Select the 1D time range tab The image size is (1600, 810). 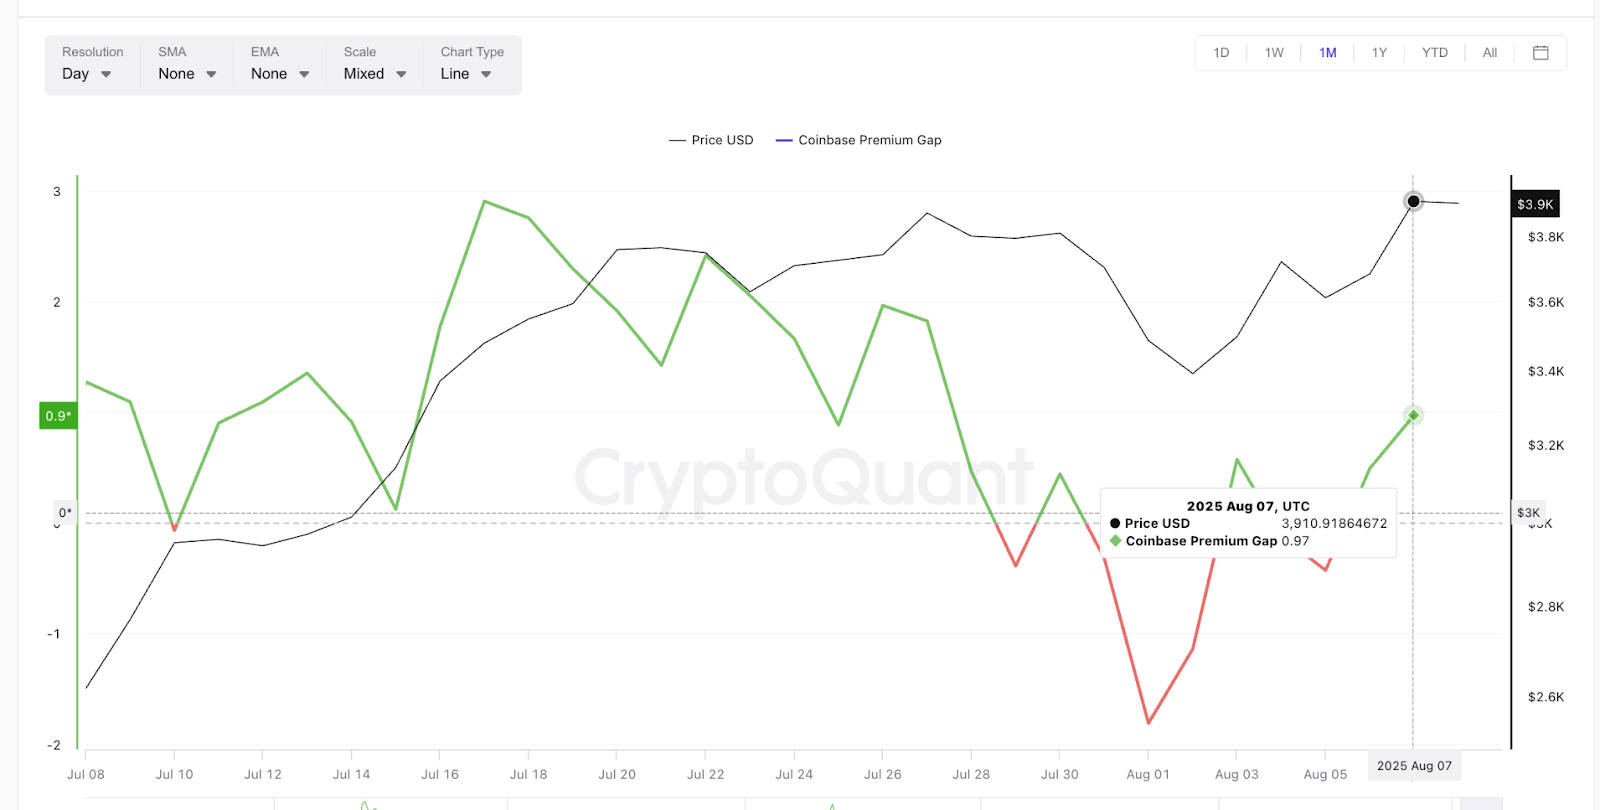tap(1221, 53)
